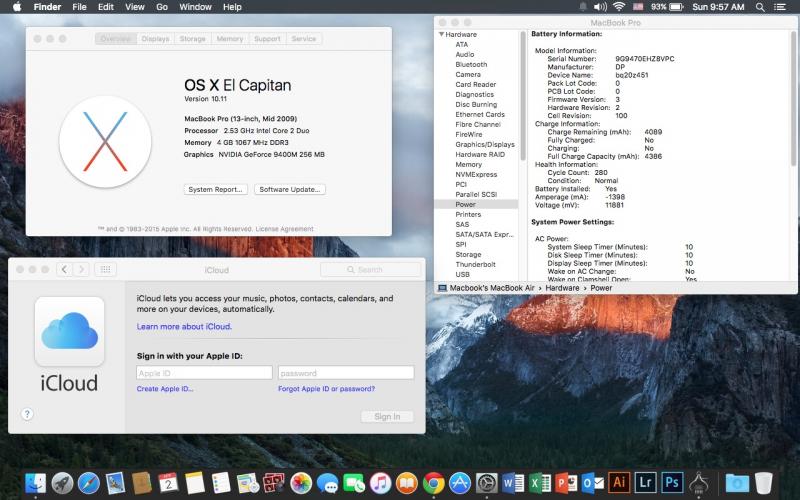
Task: Click the System Report button
Action: [x=215, y=189]
